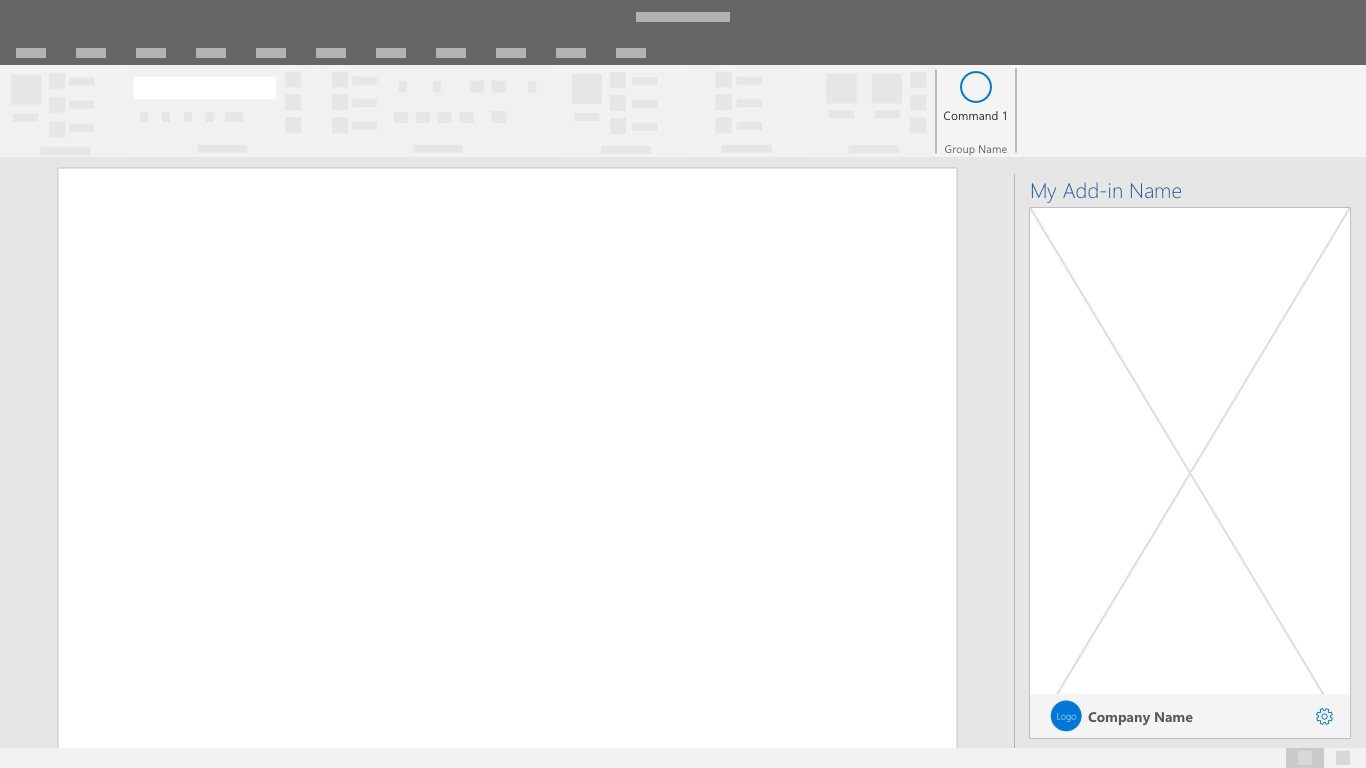Select the large icon in the first ribbon group
This screenshot has height=768, width=1366.
coord(26,90)
